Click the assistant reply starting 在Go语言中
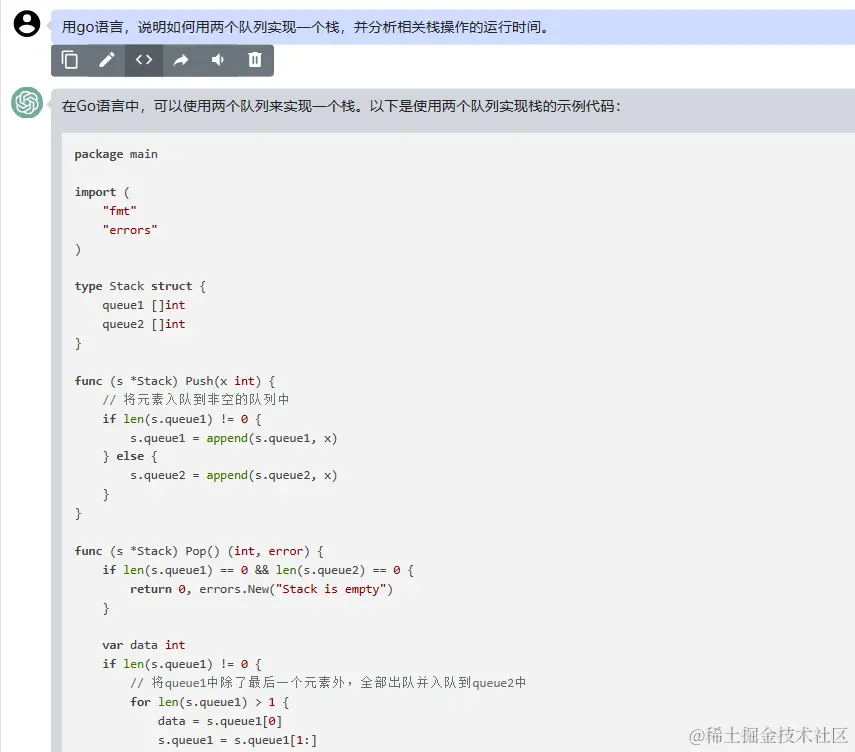 coord(341,106)
